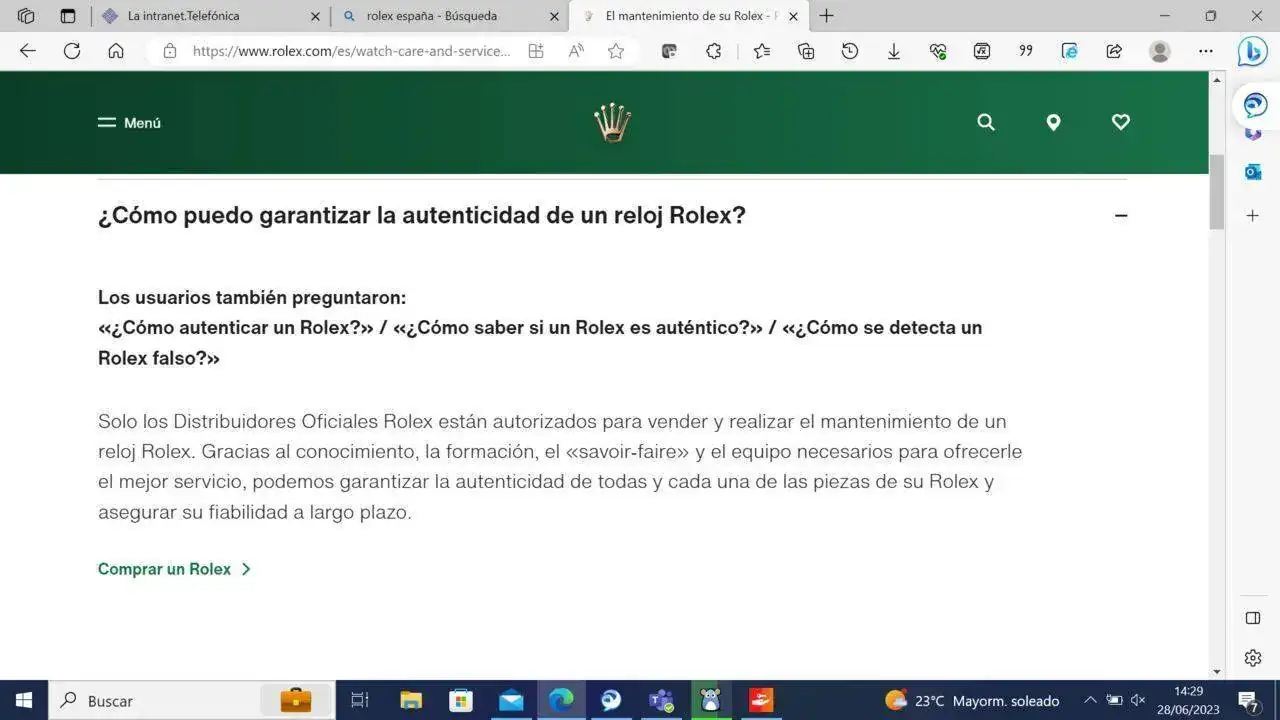Viewport: 1280px width, 720px height.
Task: Open the workspaces icon in Edge title bar
Action: [26, 16]
